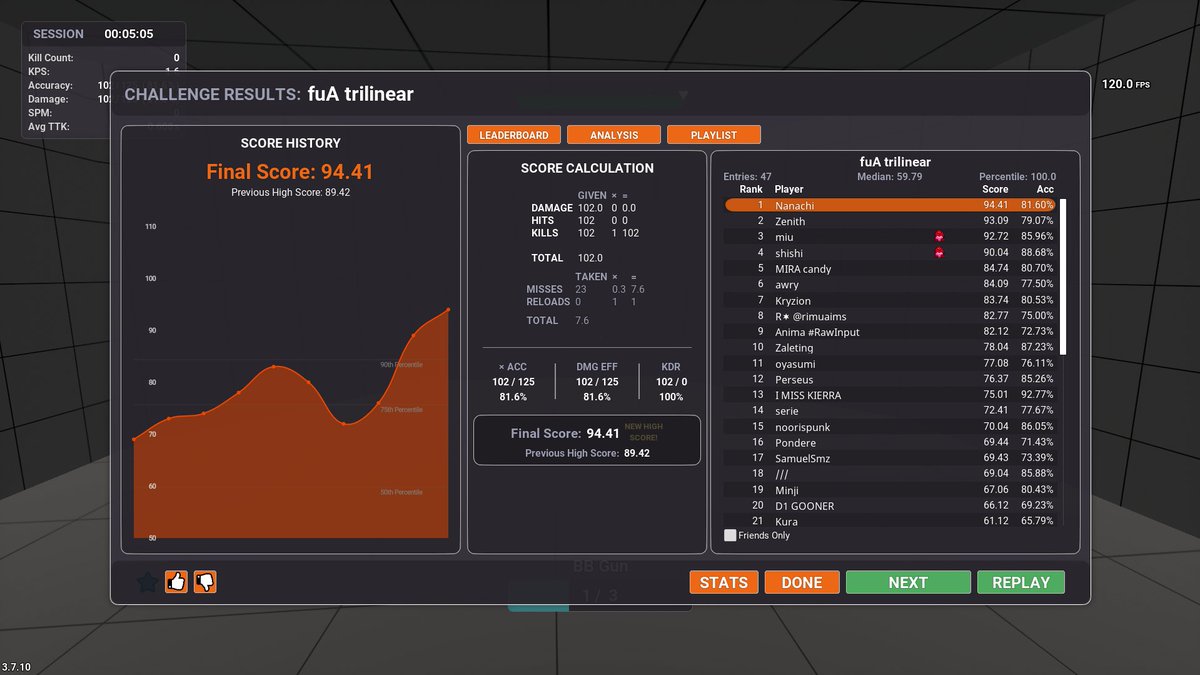Select player /// at rank 18

click(890, 474)
